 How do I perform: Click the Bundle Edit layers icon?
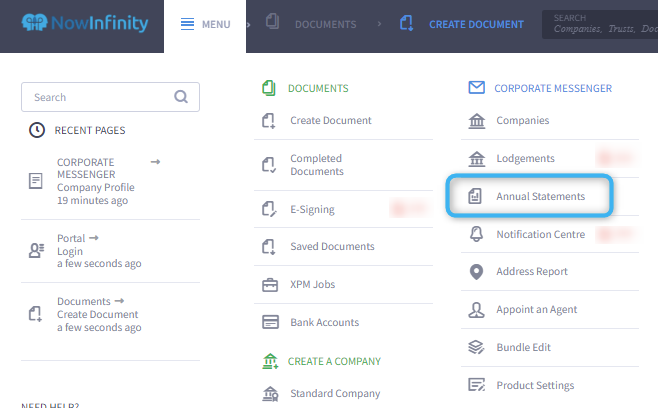(x=477, y=348)
